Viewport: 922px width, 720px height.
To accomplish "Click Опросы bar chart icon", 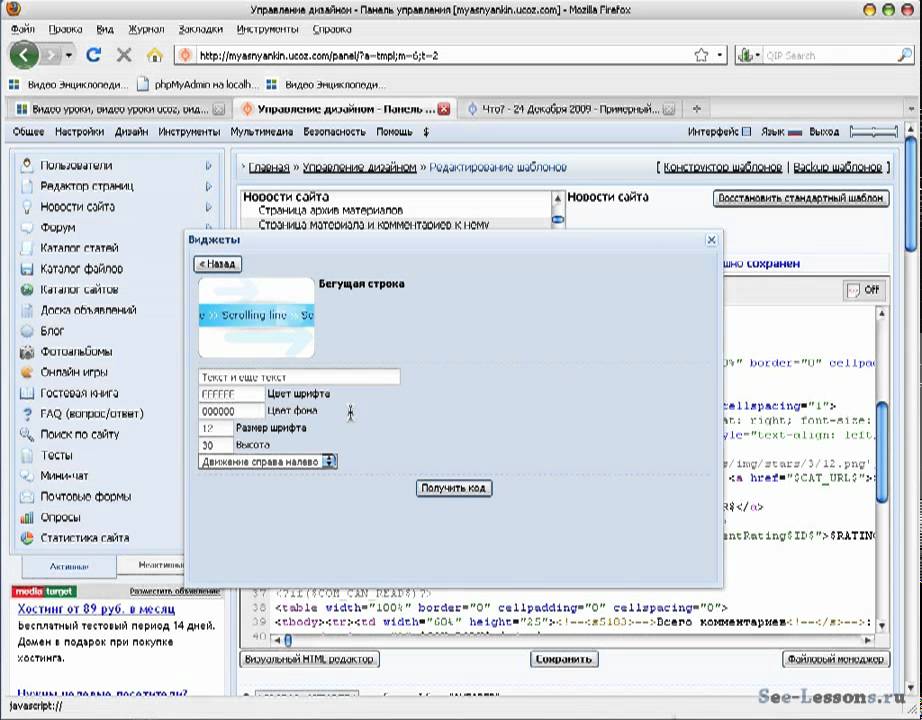I will tap(26, 518).
